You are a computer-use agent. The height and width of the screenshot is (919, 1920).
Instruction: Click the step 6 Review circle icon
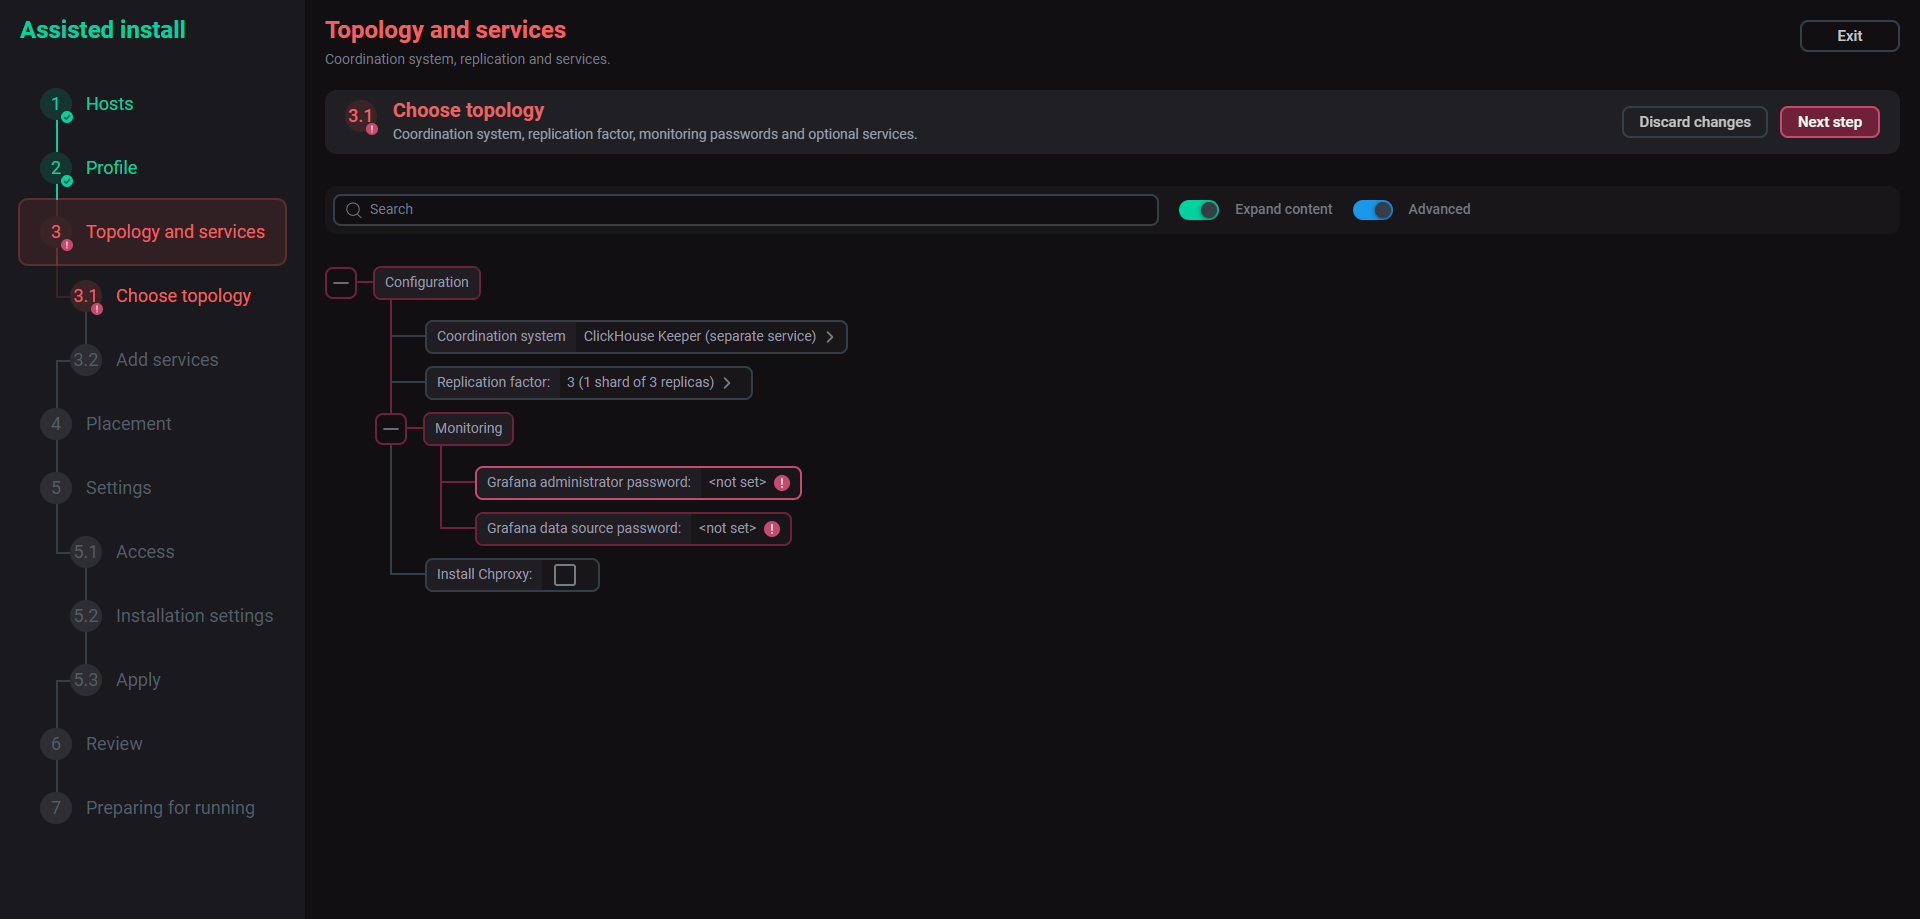[x=56, y=744]
